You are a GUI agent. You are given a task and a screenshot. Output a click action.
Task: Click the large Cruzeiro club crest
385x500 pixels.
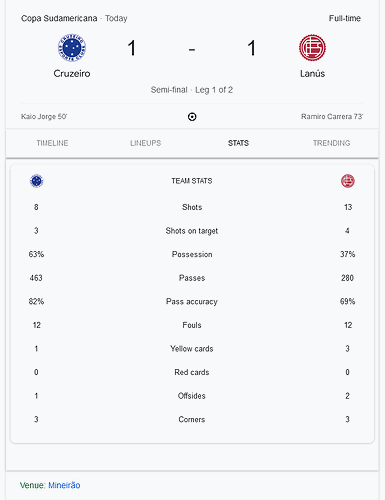[x=72, y=48]
